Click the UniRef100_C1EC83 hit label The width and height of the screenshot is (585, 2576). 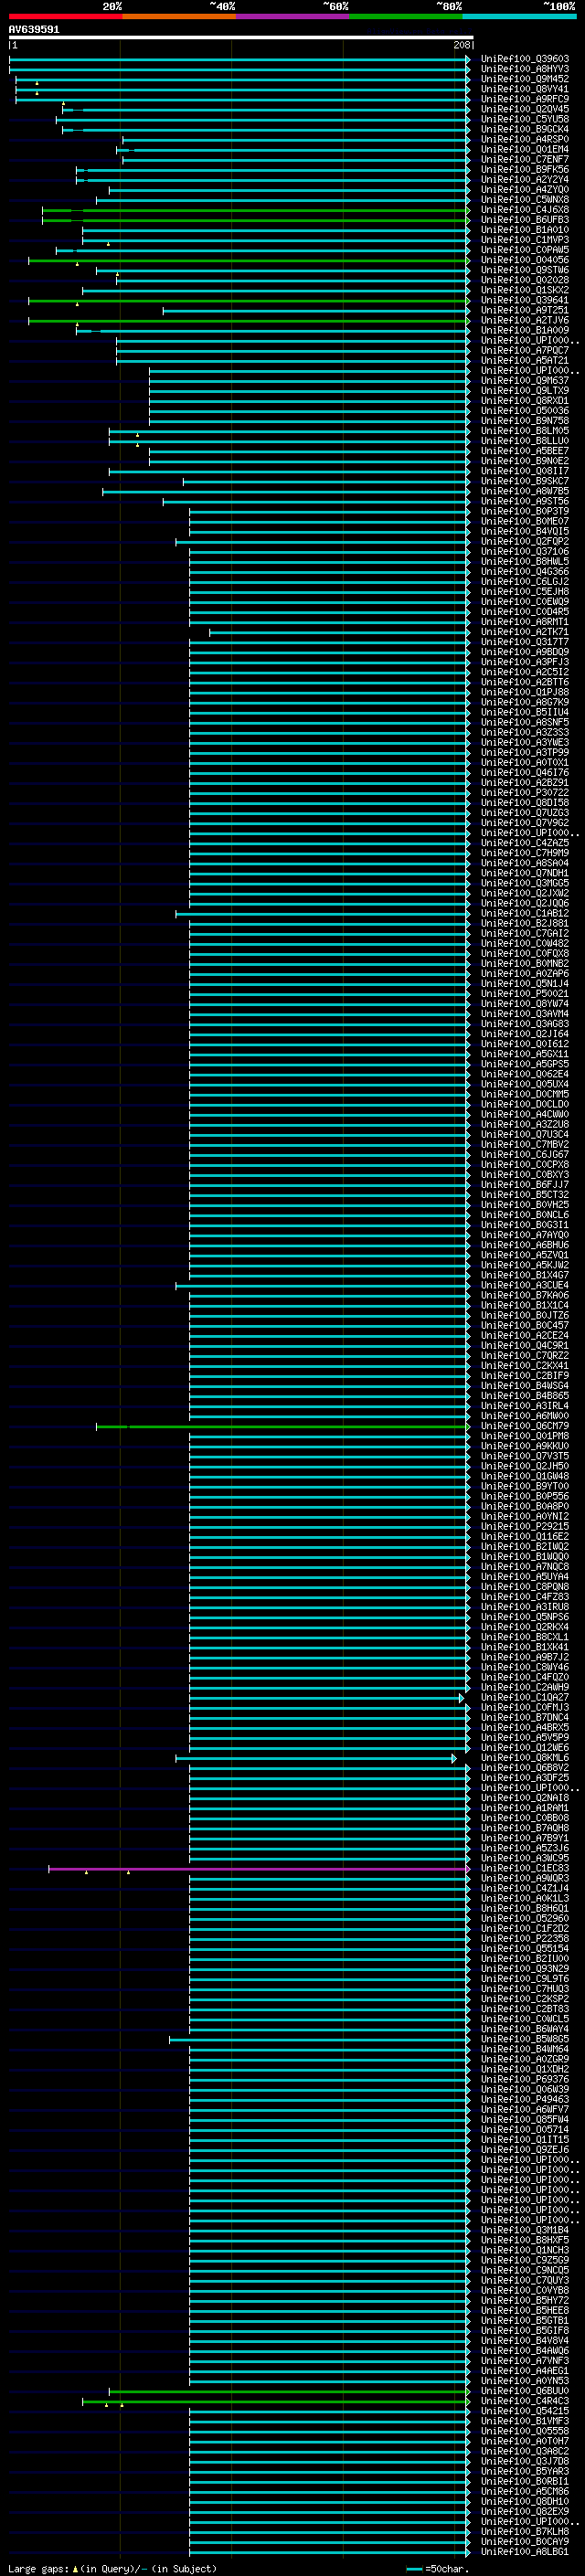525,1868
